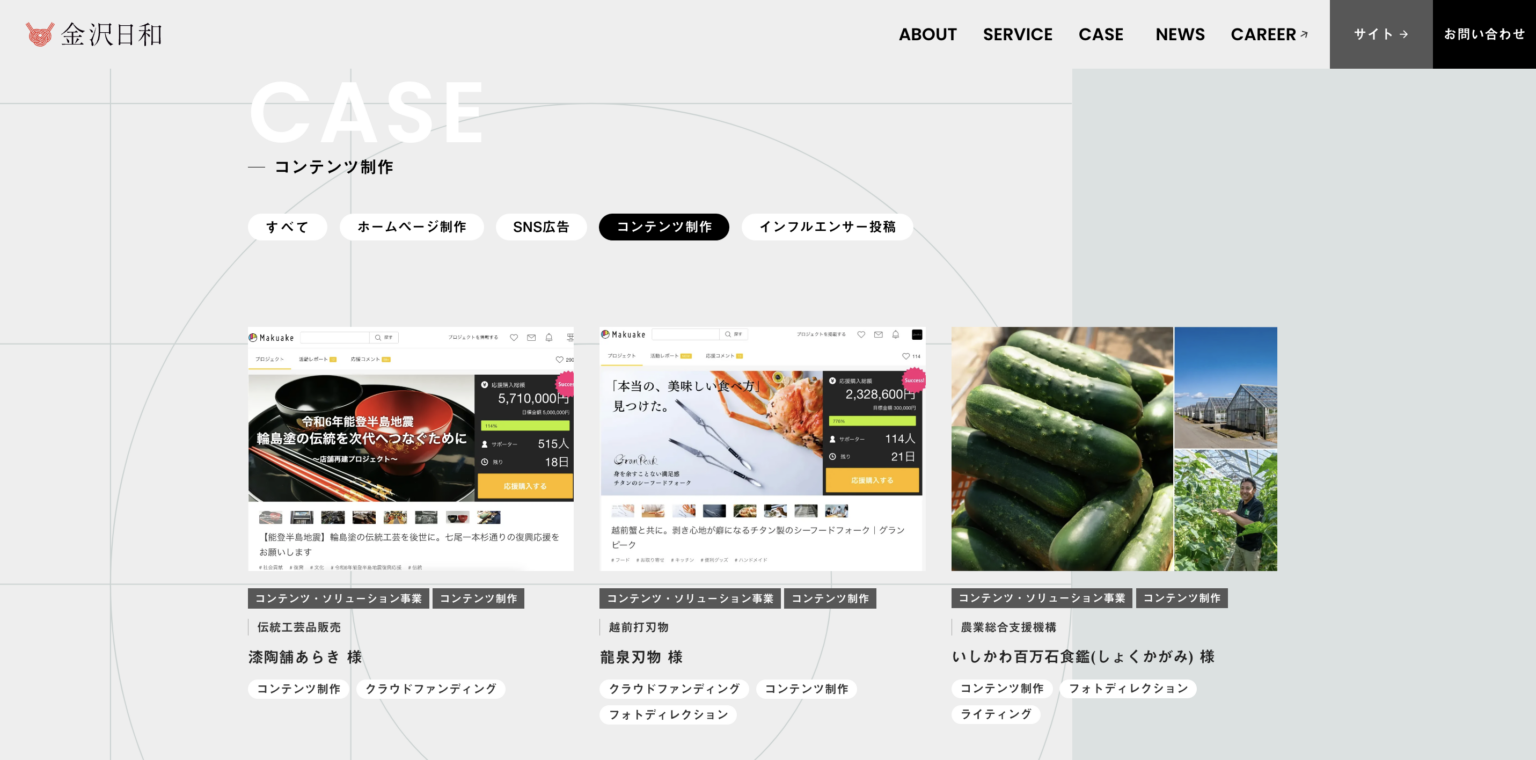Viewport: 1536px width, 760px height.
Task: Click the サイト arrow button
Action: [x=1380, y=34]
